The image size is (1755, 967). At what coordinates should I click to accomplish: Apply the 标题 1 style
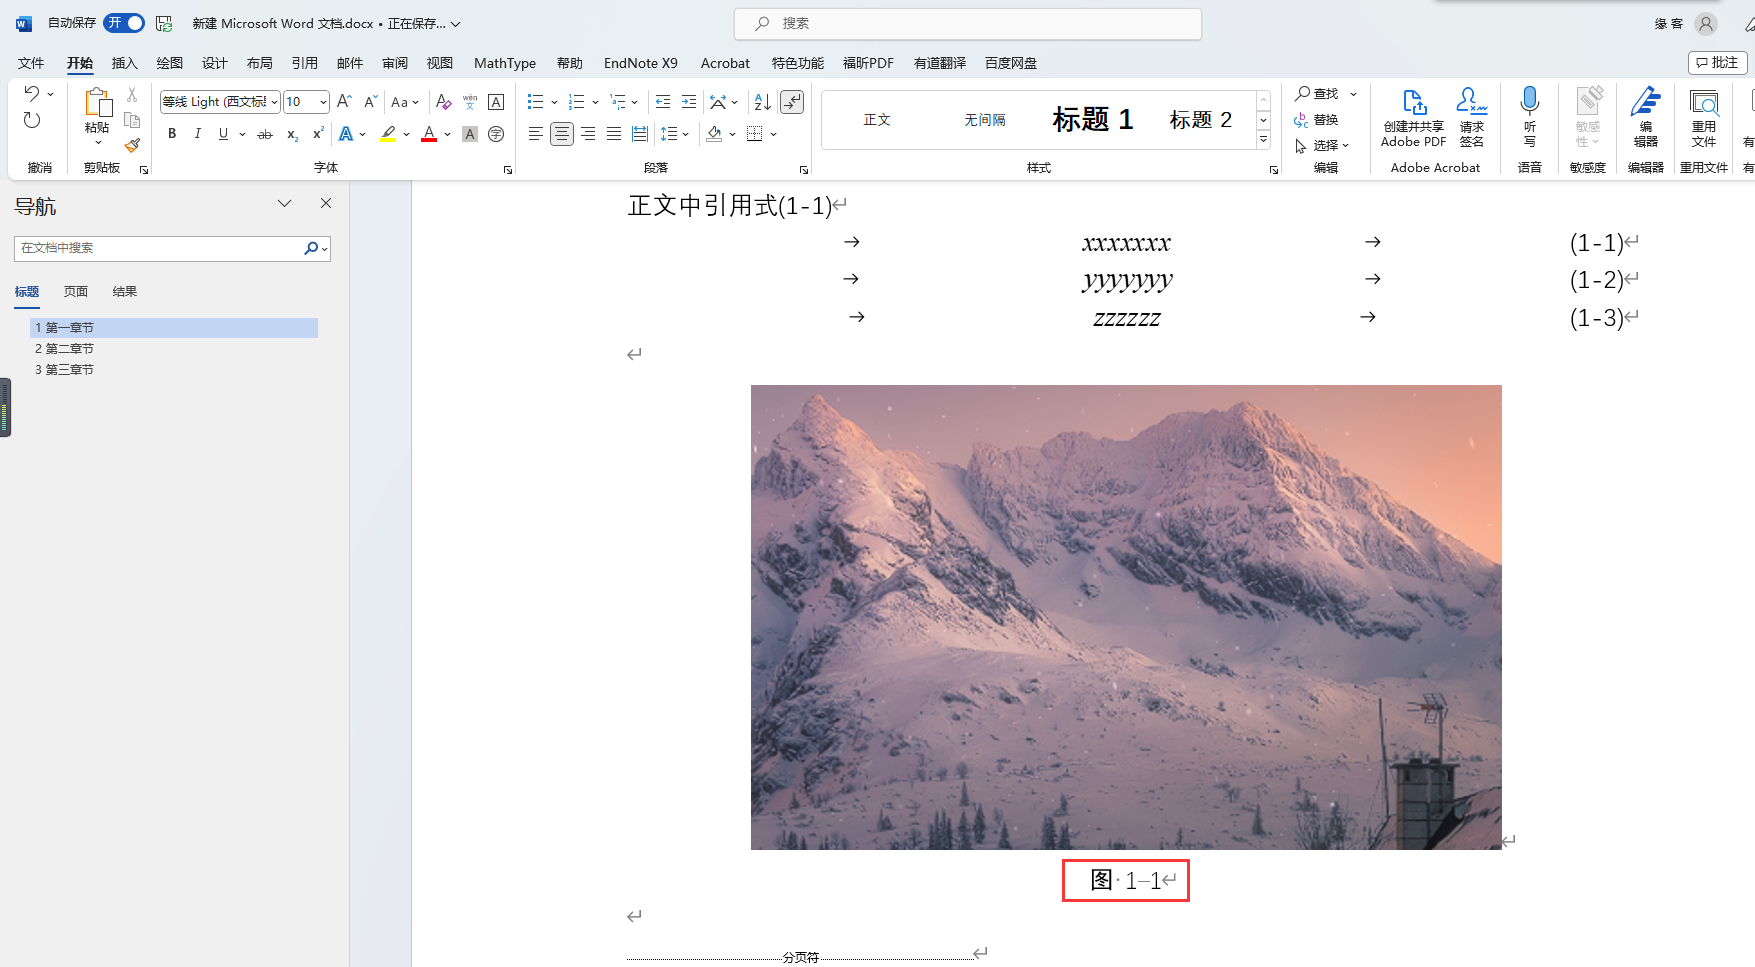click(x=1093, y=120)
